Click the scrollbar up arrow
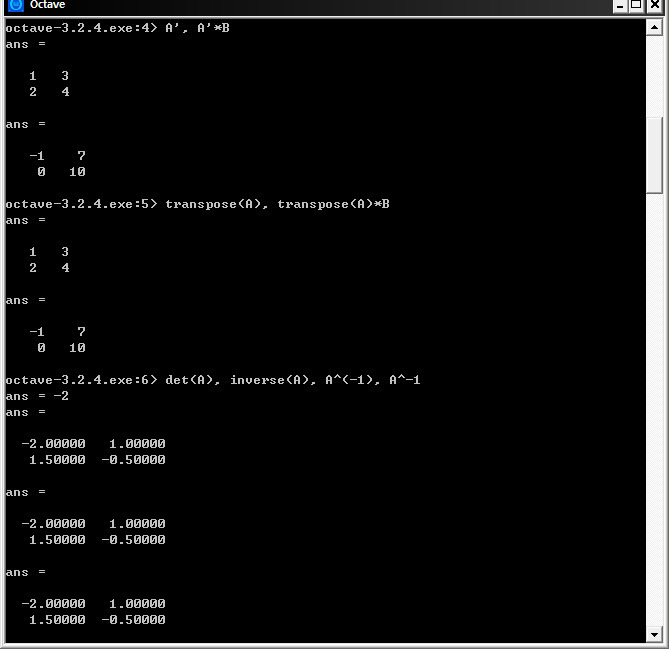Screen dimensions: 669x649 [654, 28]
